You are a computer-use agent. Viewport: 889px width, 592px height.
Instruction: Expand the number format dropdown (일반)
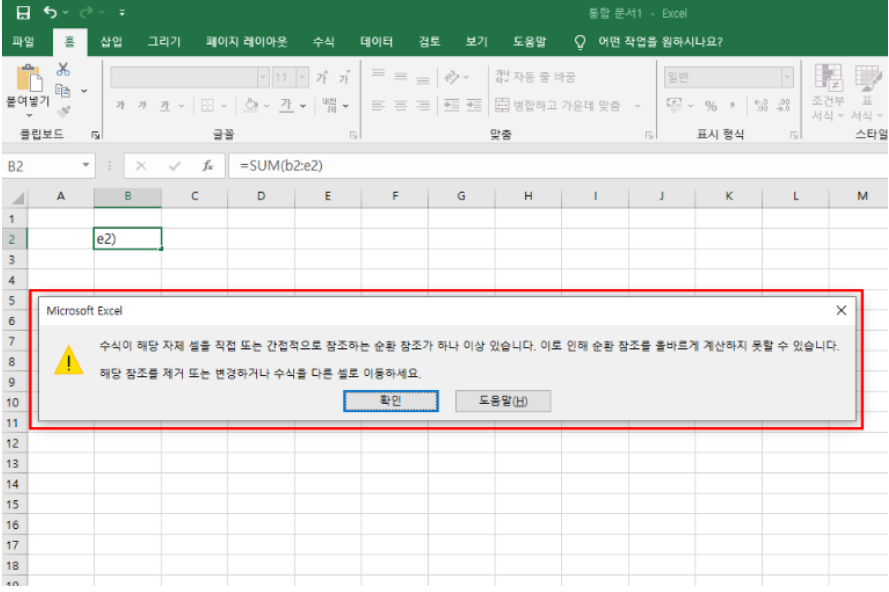[788, 77]
